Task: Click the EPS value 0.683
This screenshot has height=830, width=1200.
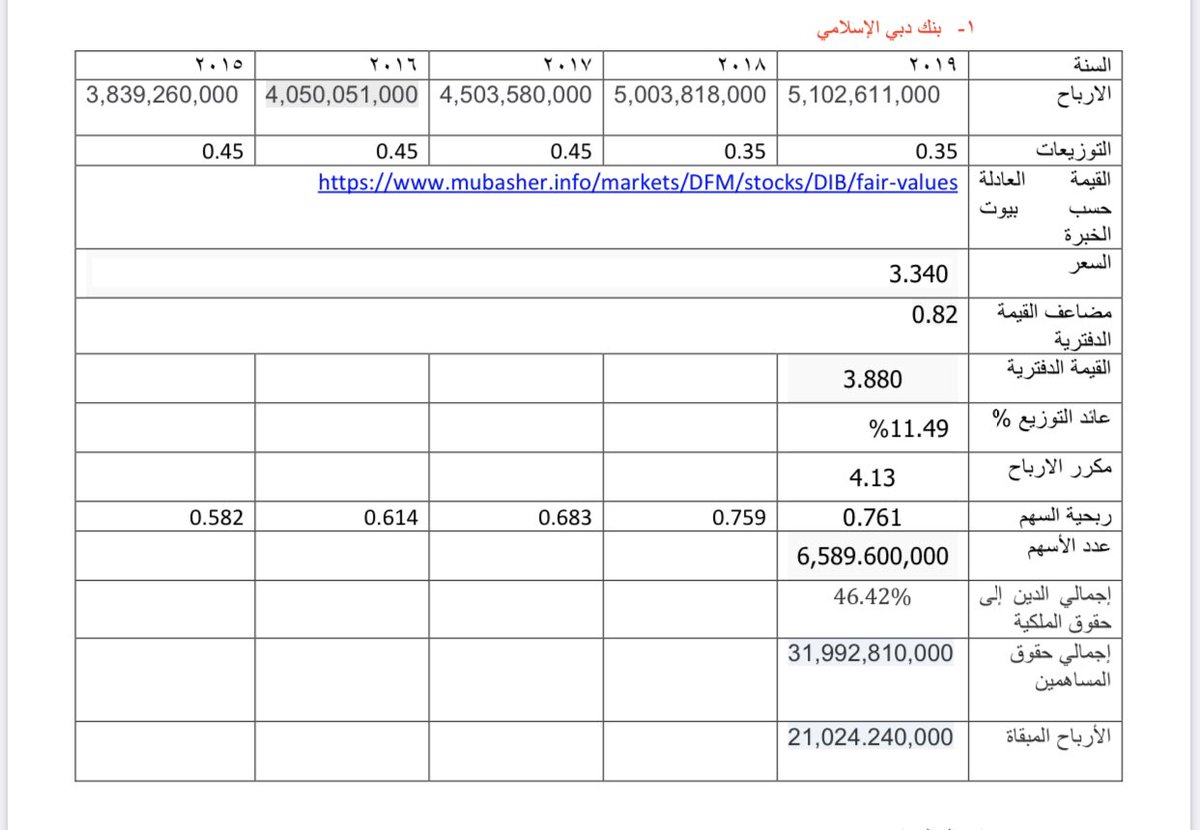Action: (565, 517)
